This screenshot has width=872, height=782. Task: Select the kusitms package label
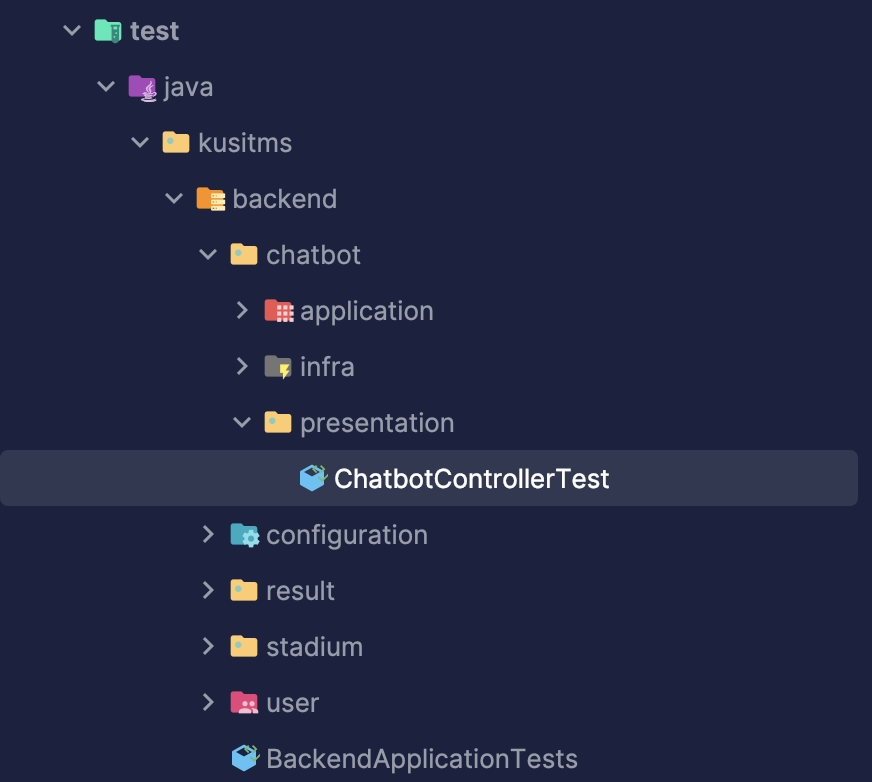click(x=245, y=143)
